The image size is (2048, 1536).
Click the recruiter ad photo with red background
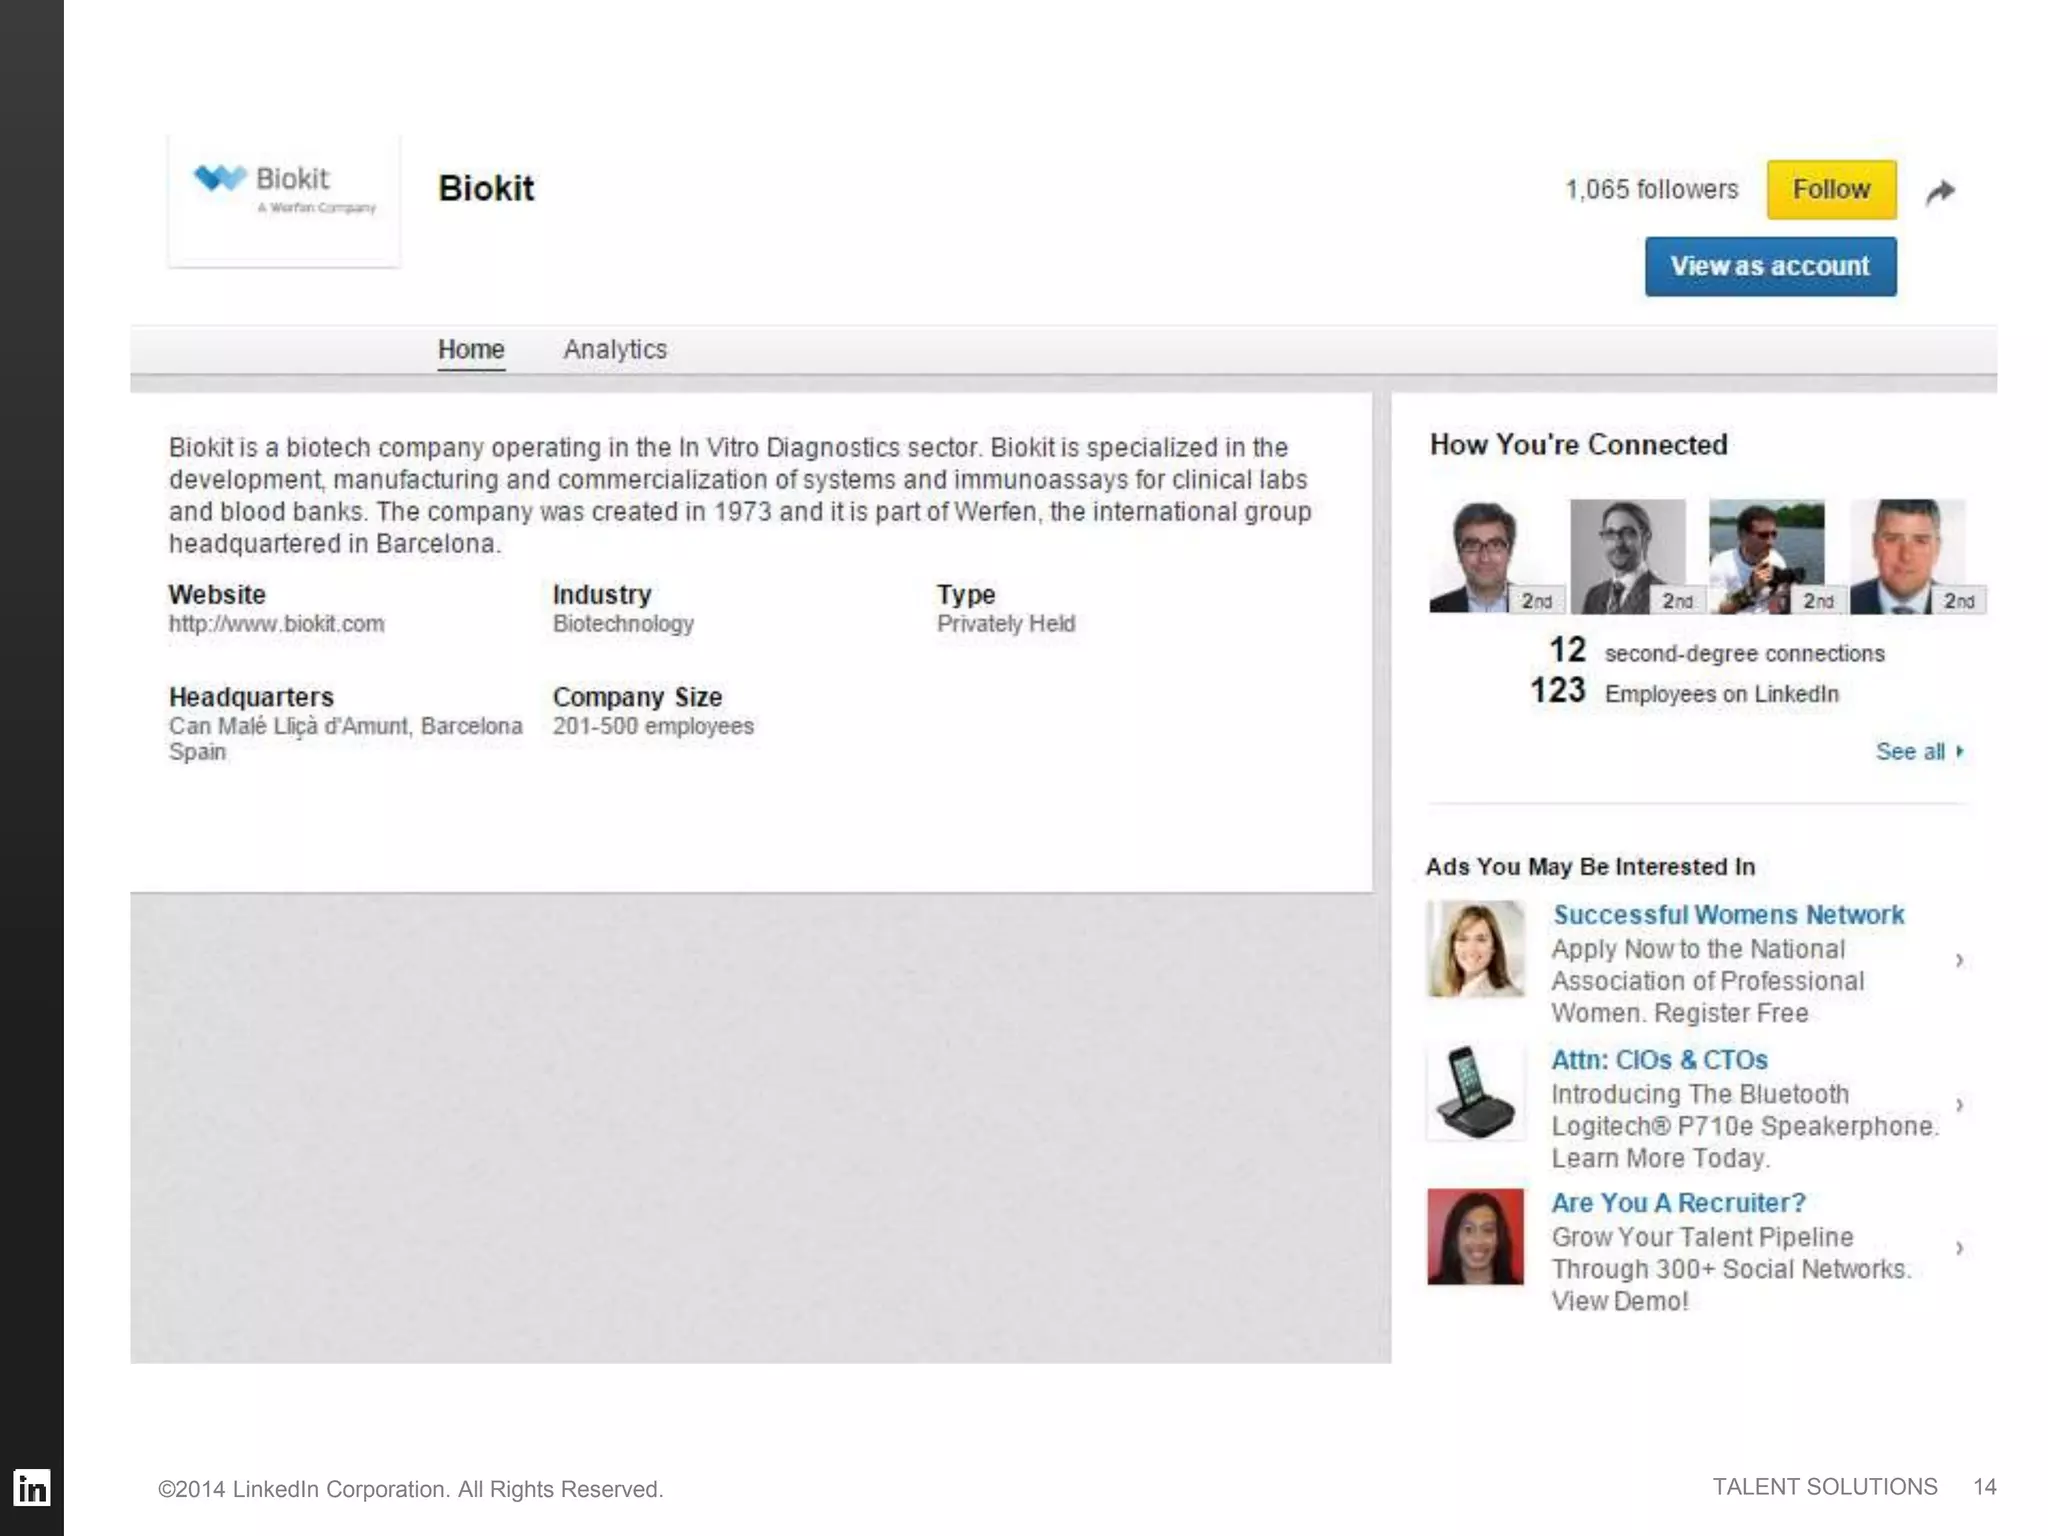point(1476,1237)
